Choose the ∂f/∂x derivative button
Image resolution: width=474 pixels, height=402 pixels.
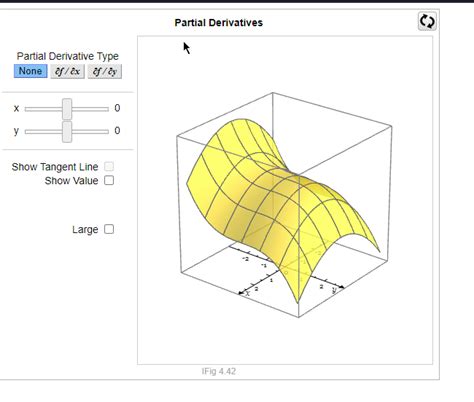(x=68, y=71)
